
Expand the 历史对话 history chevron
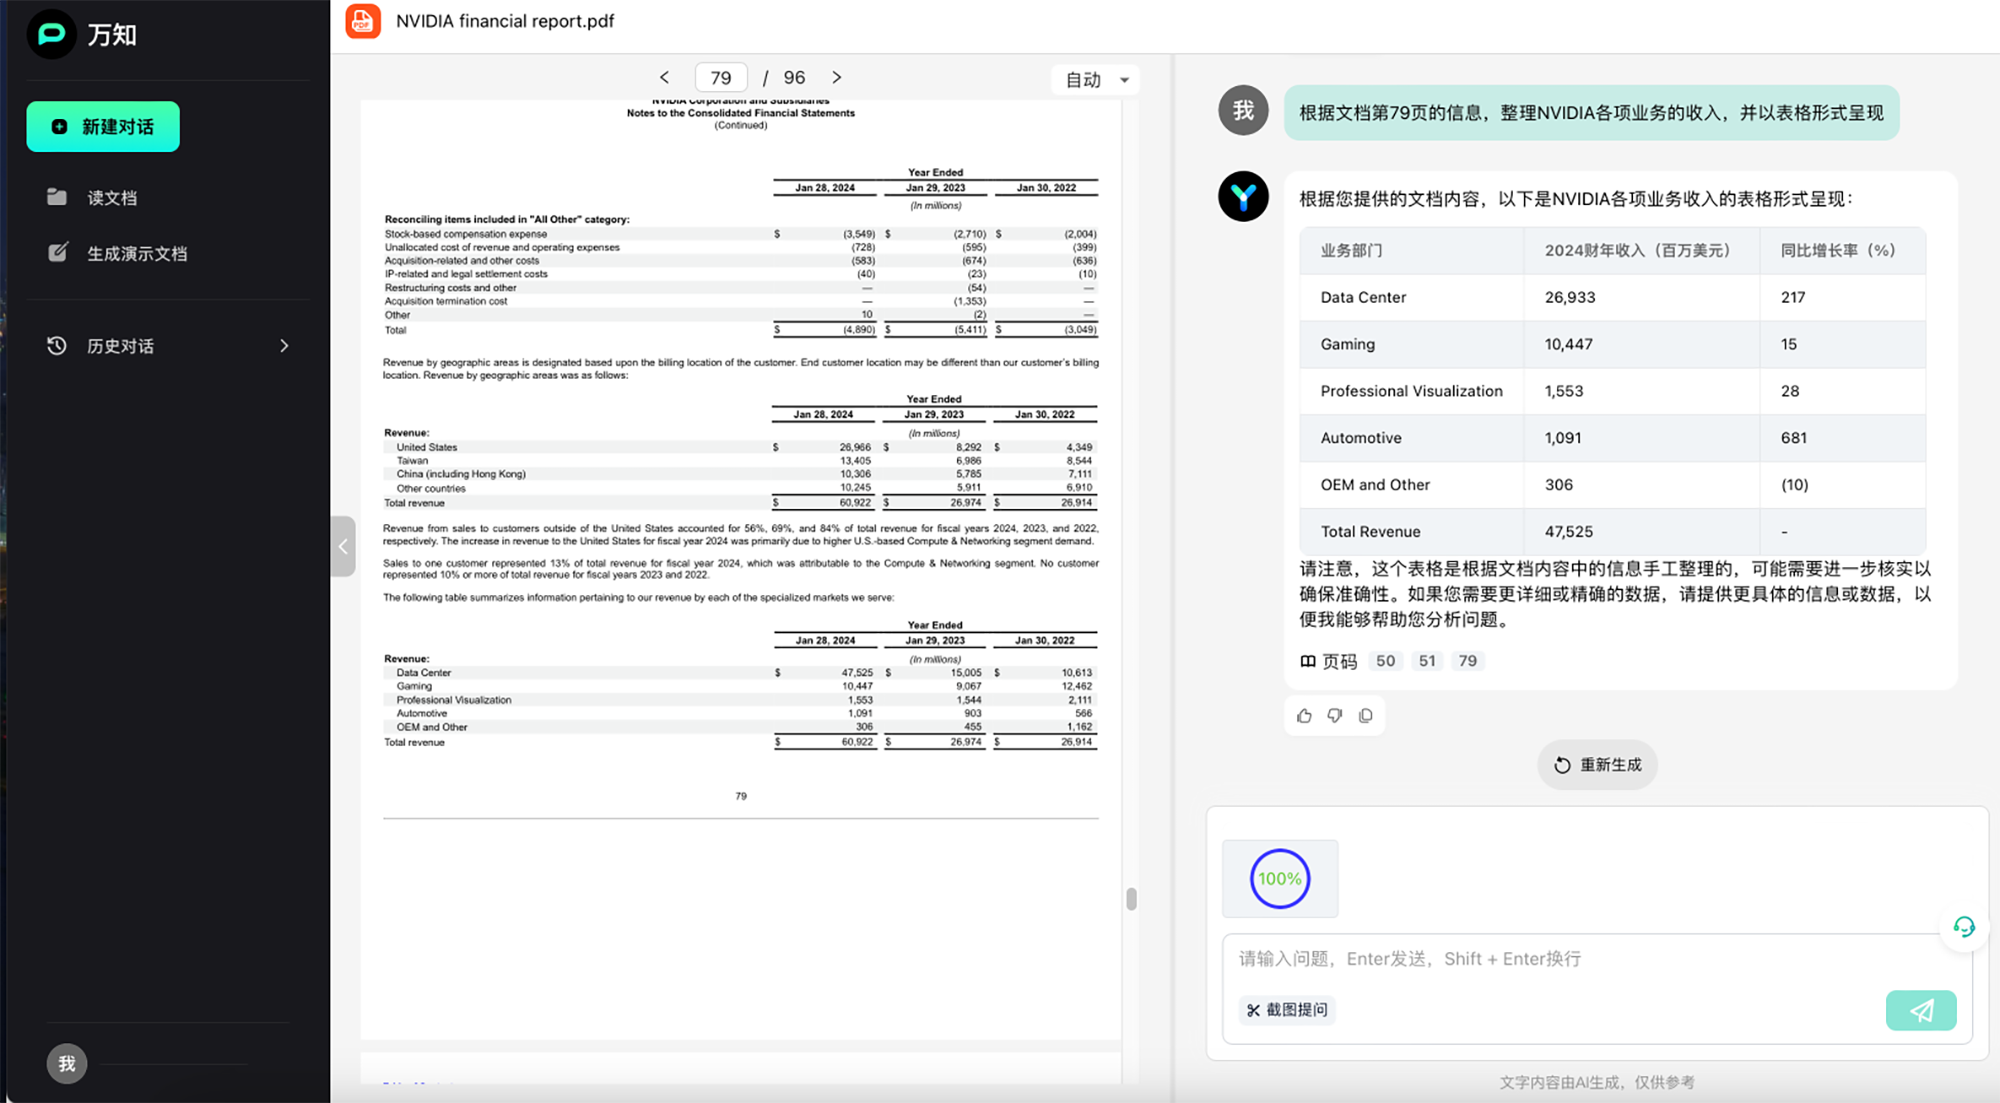tap(284, 346)
